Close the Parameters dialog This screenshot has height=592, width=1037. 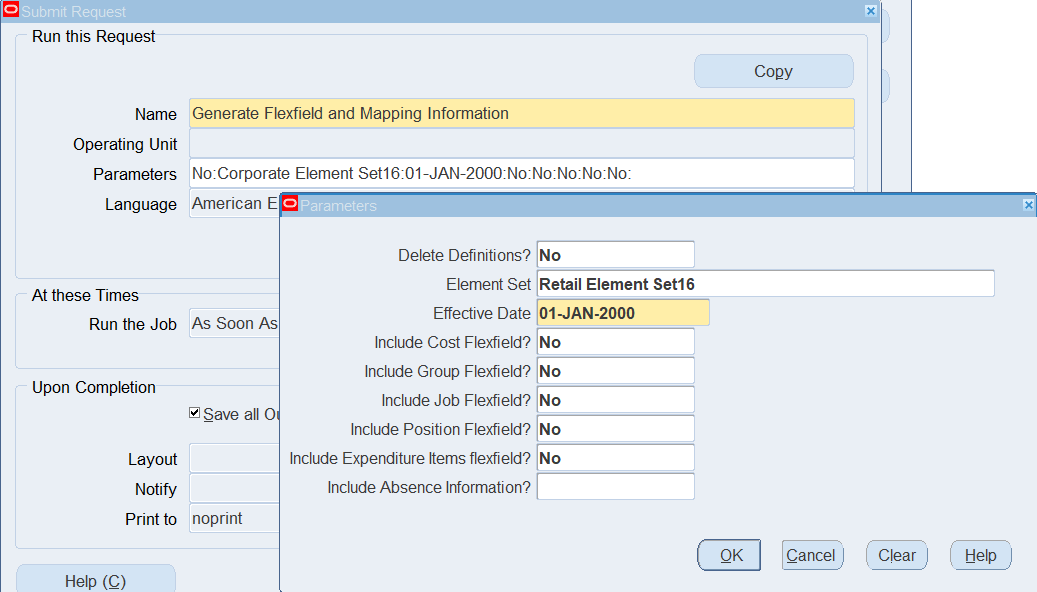pyautogui.click(x=1028, y=205)
